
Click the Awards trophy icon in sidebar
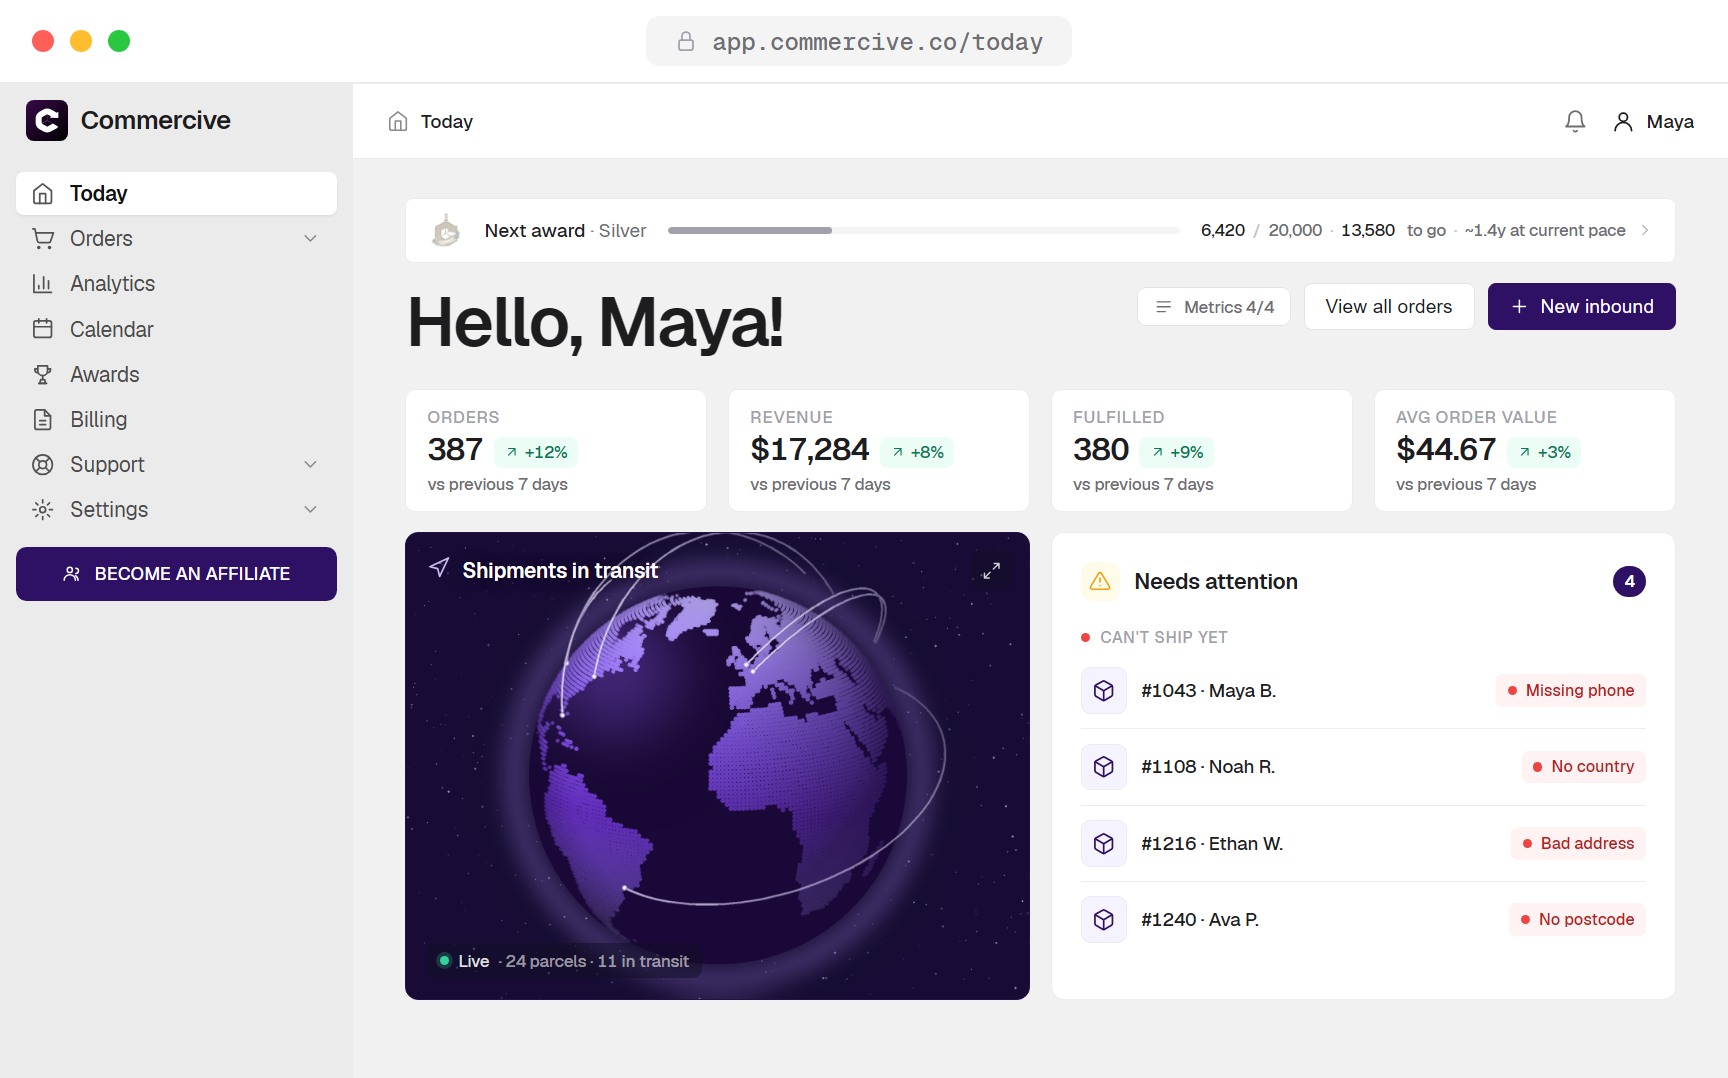pos(43,374)
